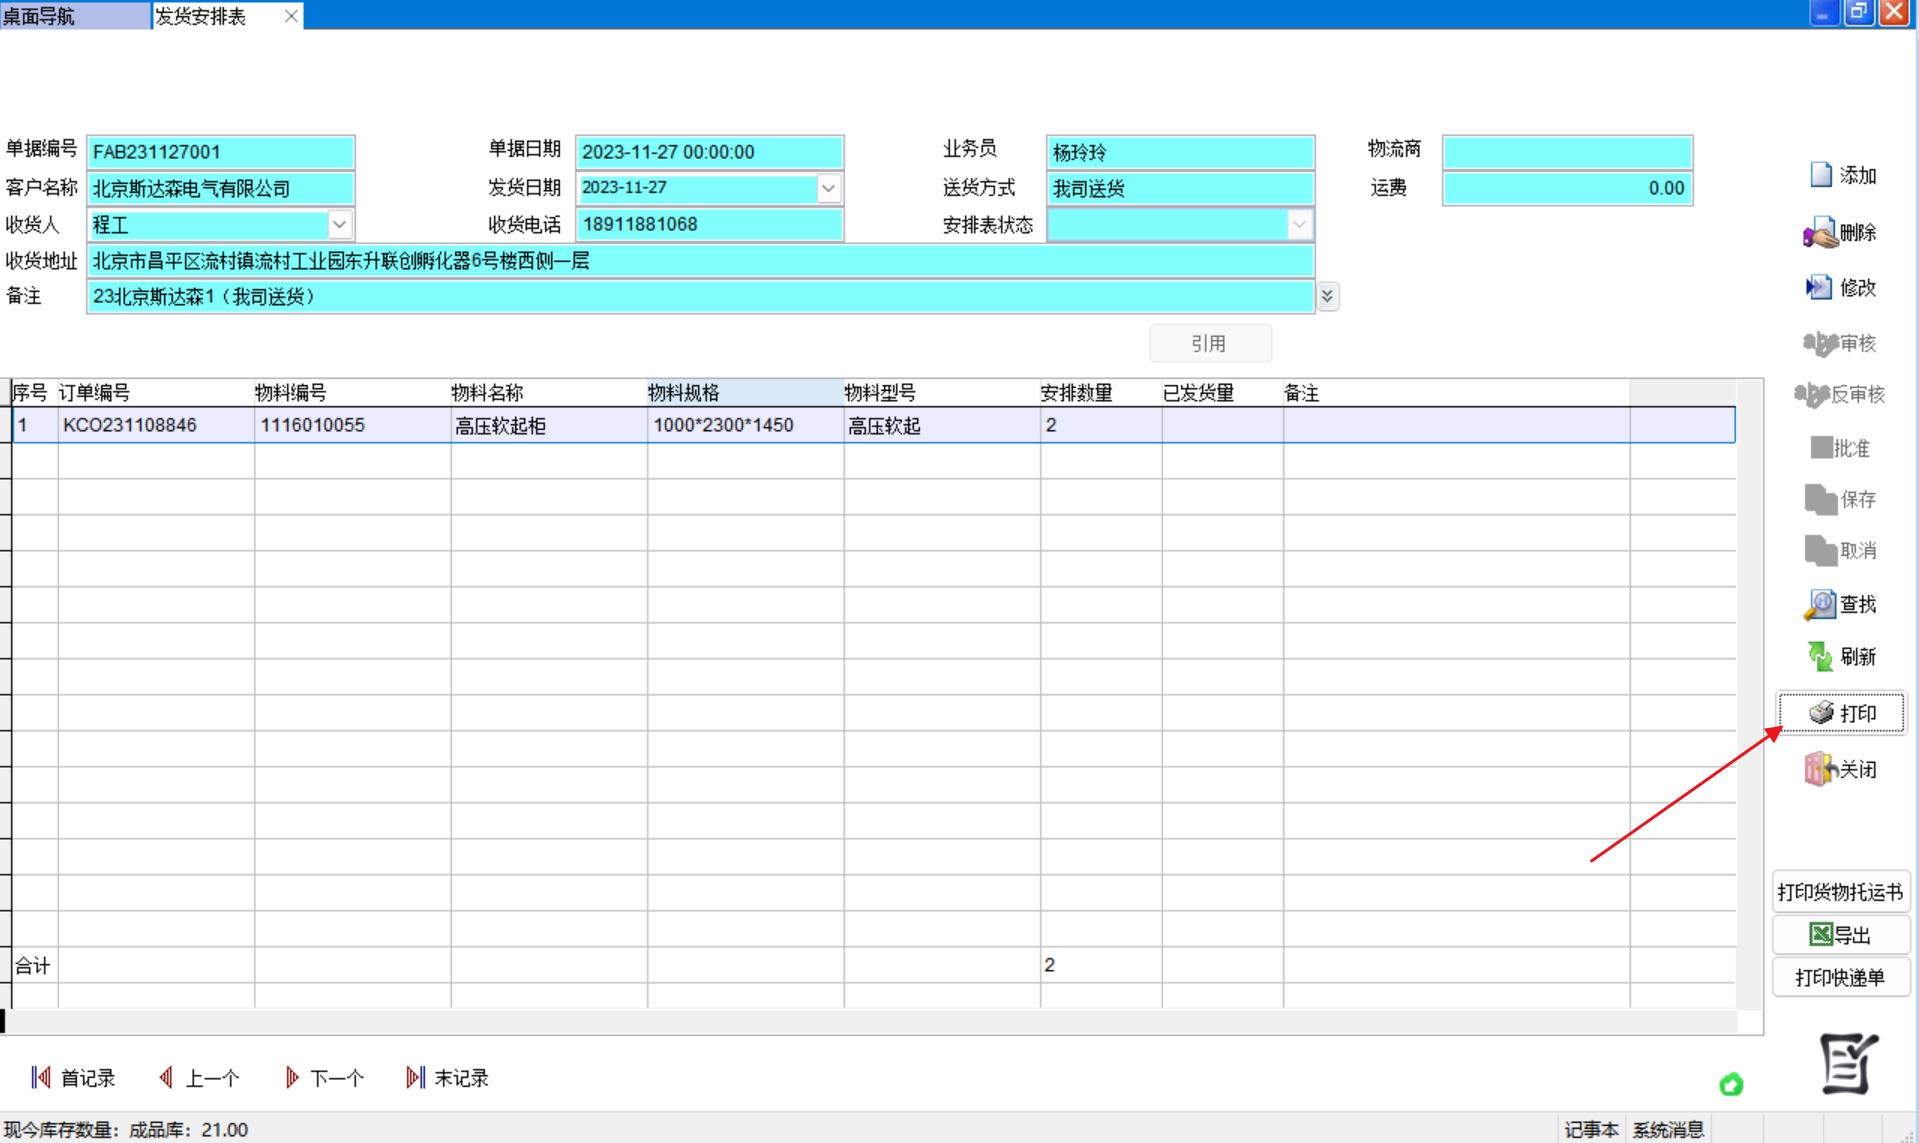
Task: Click the 打印快递单 button
Action: point(1840,978)
